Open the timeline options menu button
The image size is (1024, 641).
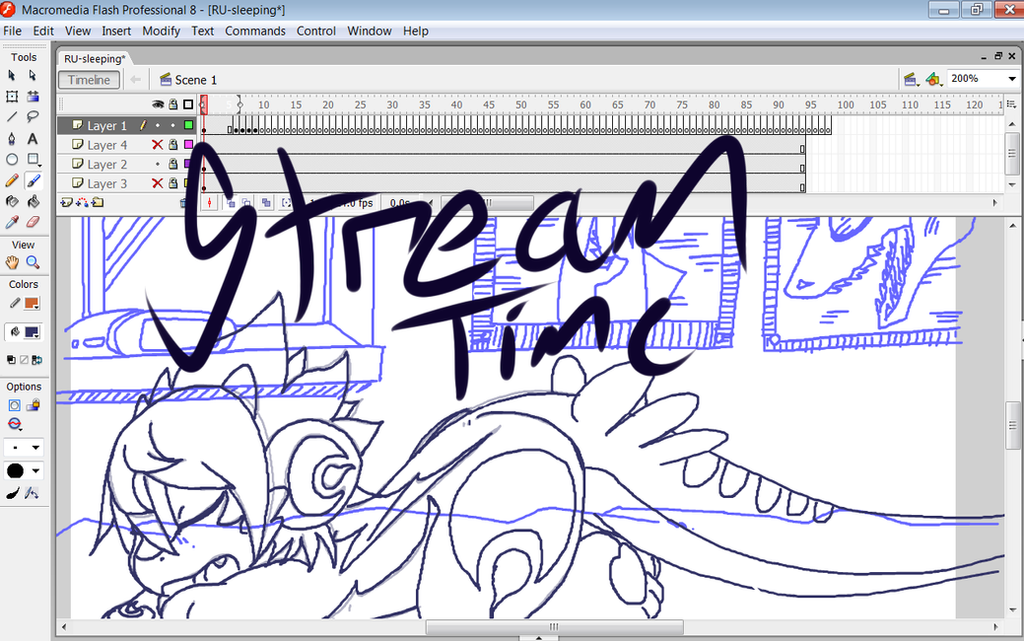coord(1012,104)
